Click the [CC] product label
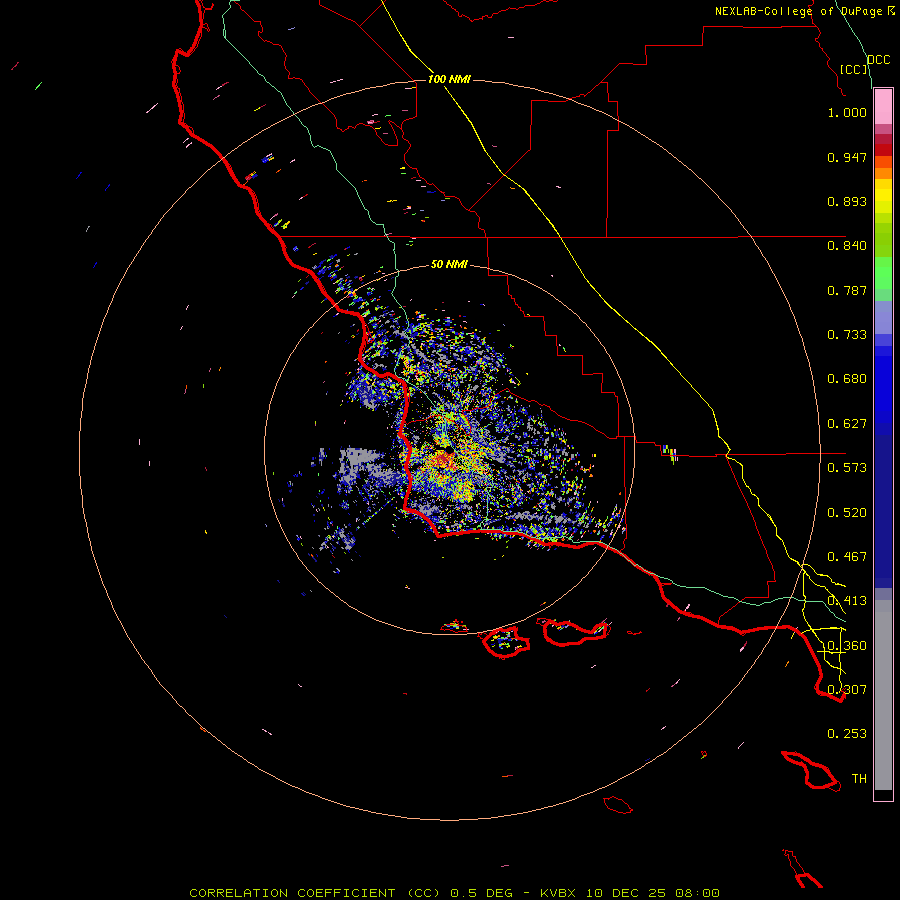 [x=854, y=69]
